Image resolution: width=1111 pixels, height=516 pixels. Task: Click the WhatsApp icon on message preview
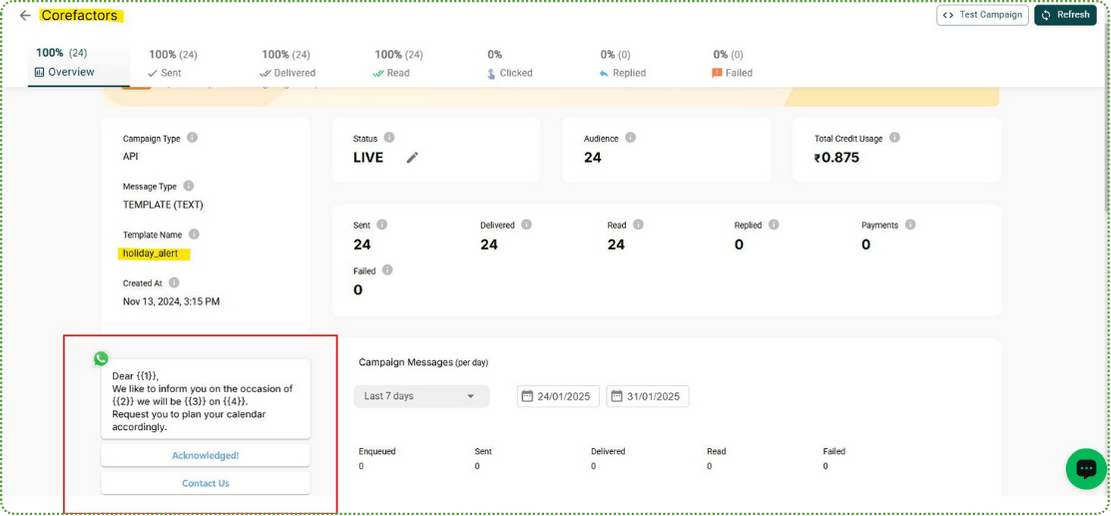click(101, 358)
